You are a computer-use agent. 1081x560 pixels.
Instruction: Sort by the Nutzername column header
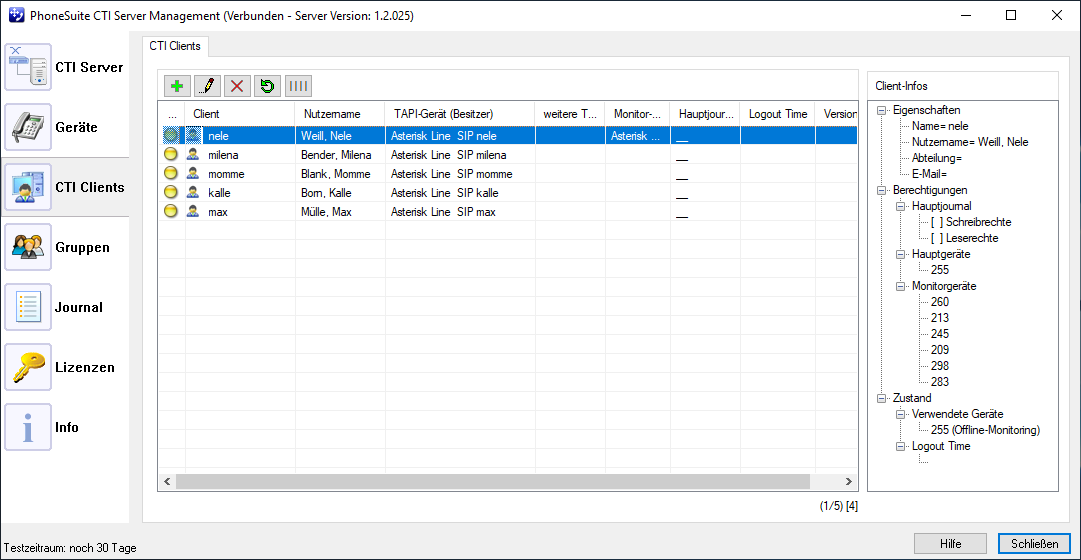coord(331,114)
